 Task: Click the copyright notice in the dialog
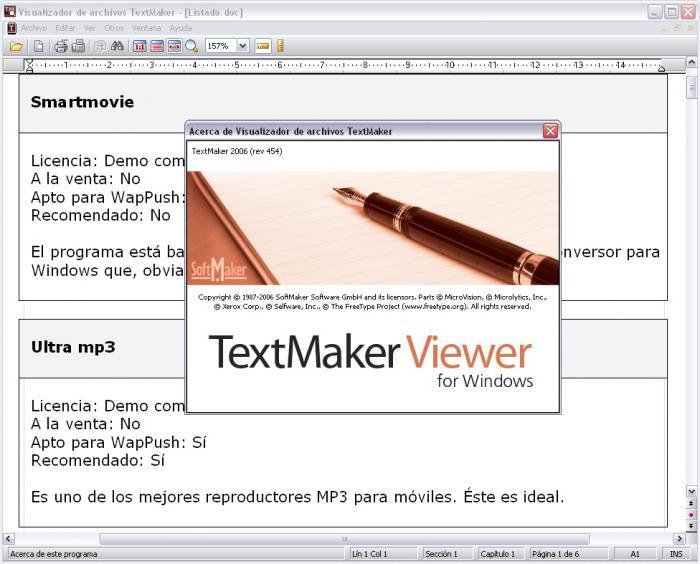[x=373, y=301]
